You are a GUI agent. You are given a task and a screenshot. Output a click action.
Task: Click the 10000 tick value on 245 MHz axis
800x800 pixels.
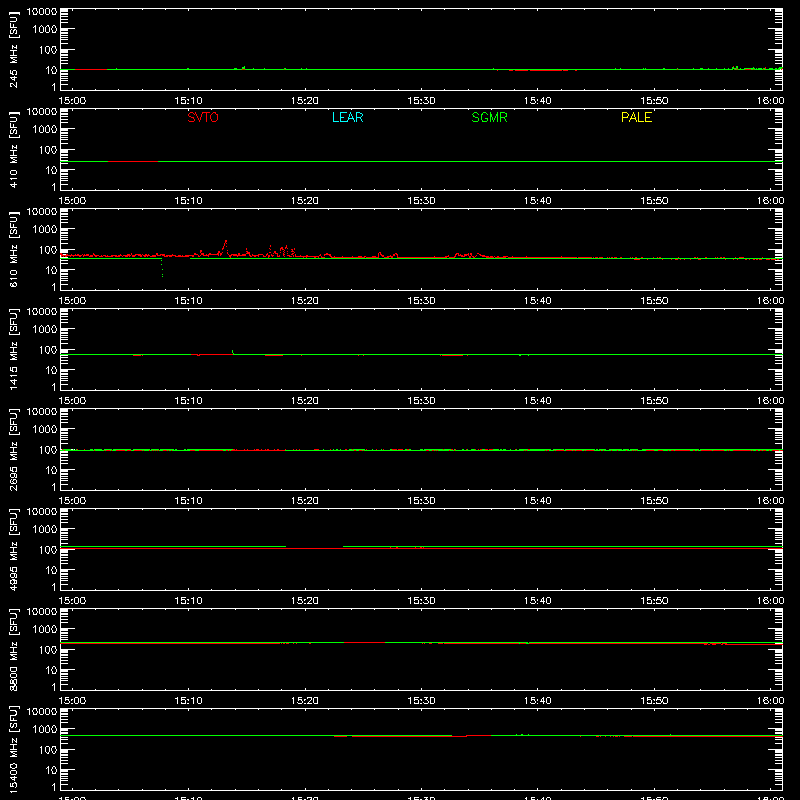42,12
